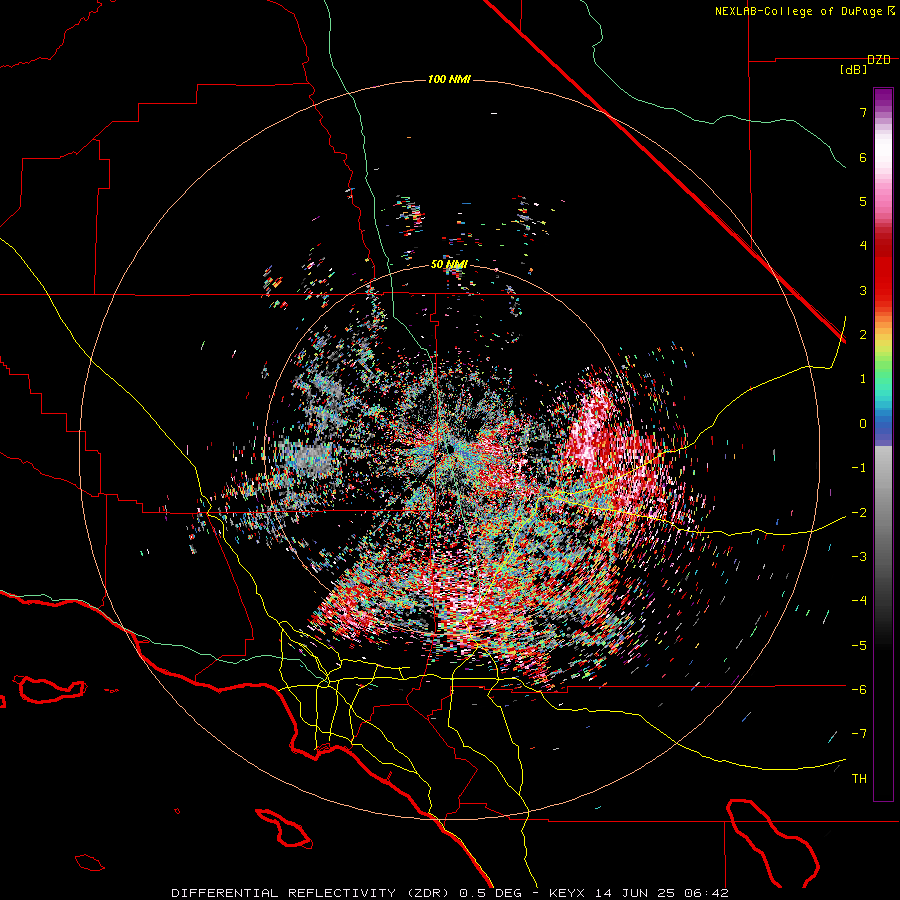Viewport: 900px width, 900px height.
Task: Select the 7 dB scale label
Action: pos(863,112)
